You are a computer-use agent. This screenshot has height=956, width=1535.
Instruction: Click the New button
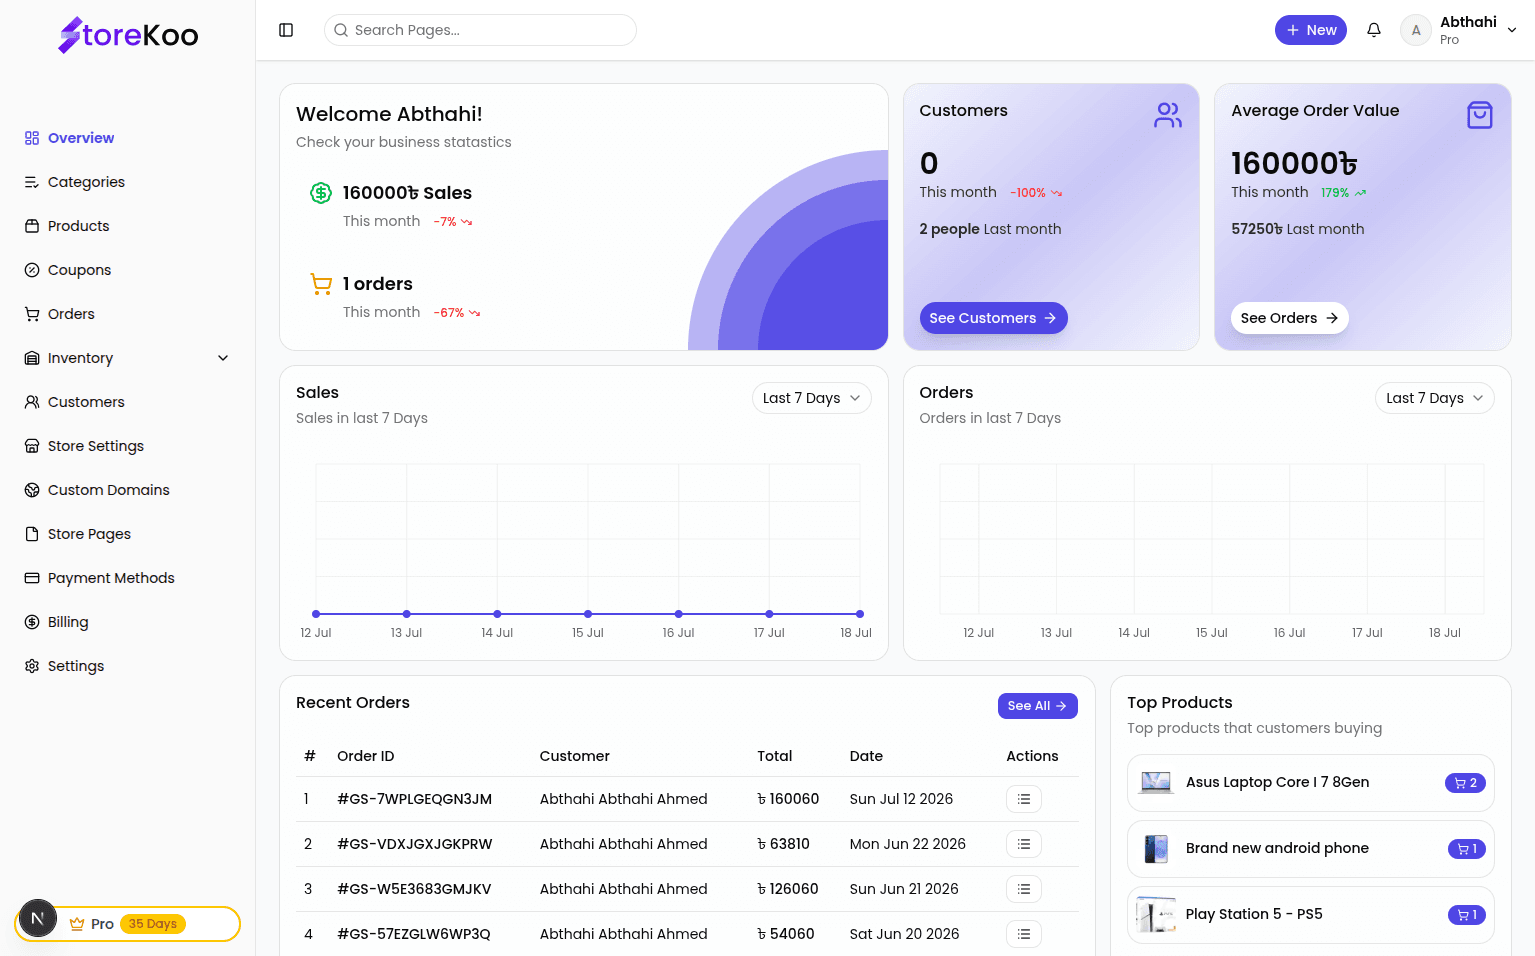pos(1311,30)
